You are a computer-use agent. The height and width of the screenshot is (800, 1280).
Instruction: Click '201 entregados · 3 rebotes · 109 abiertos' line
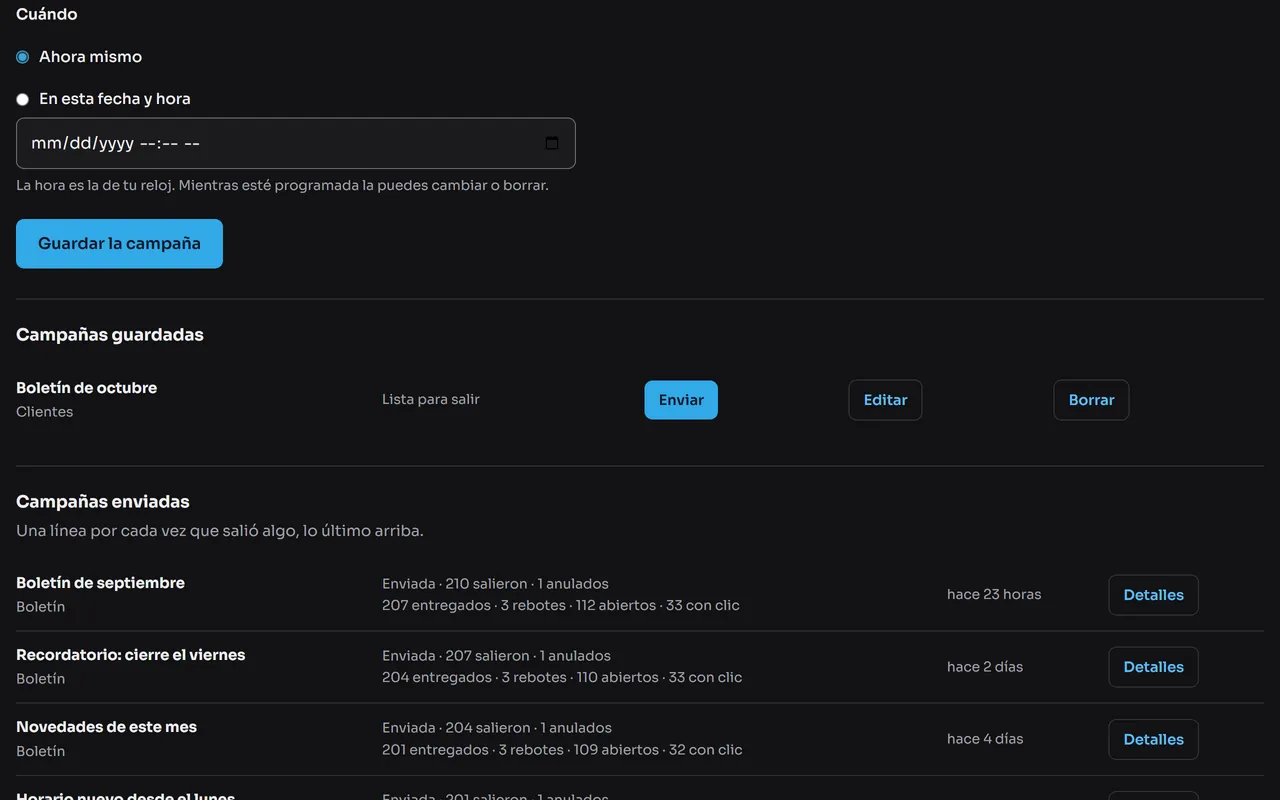coord(562,749)
